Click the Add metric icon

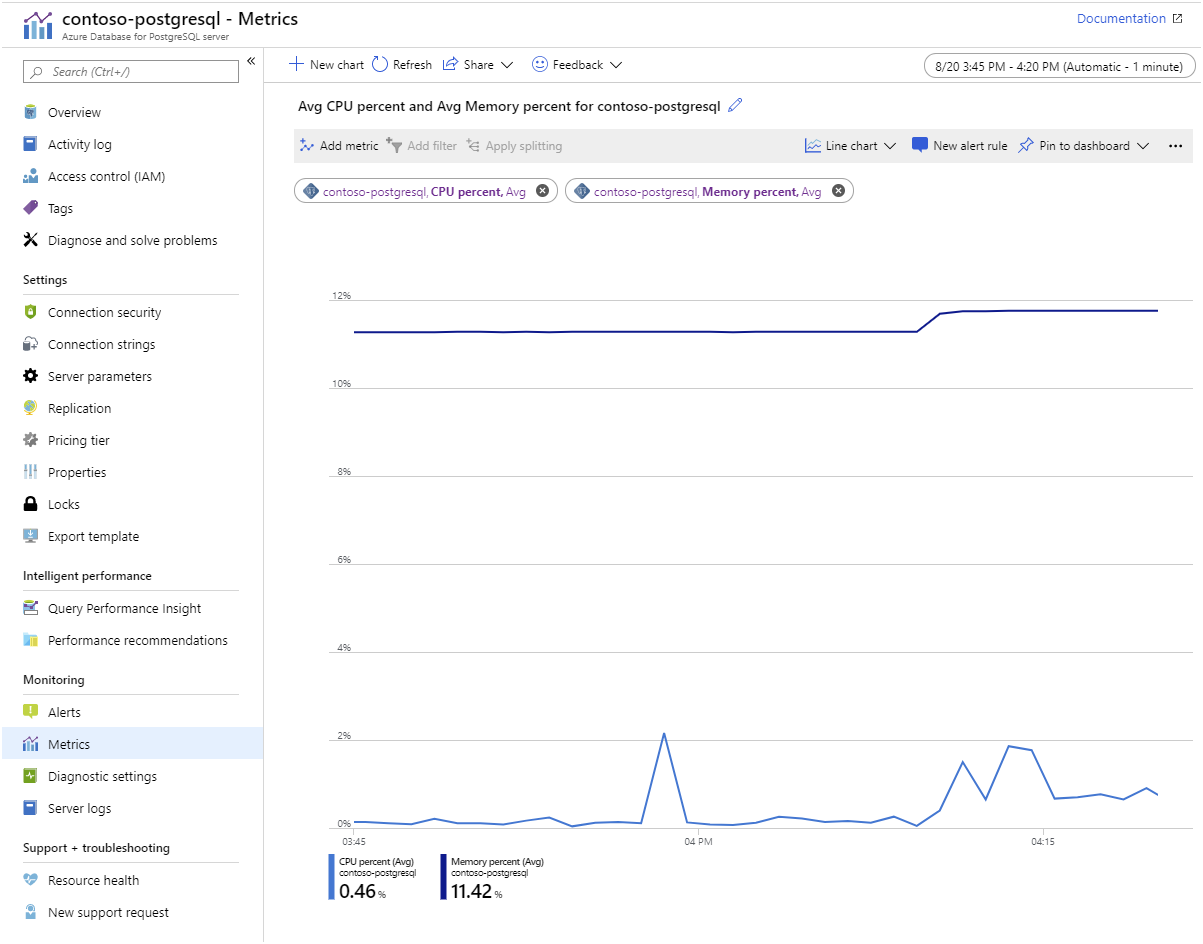coord(307,146)
